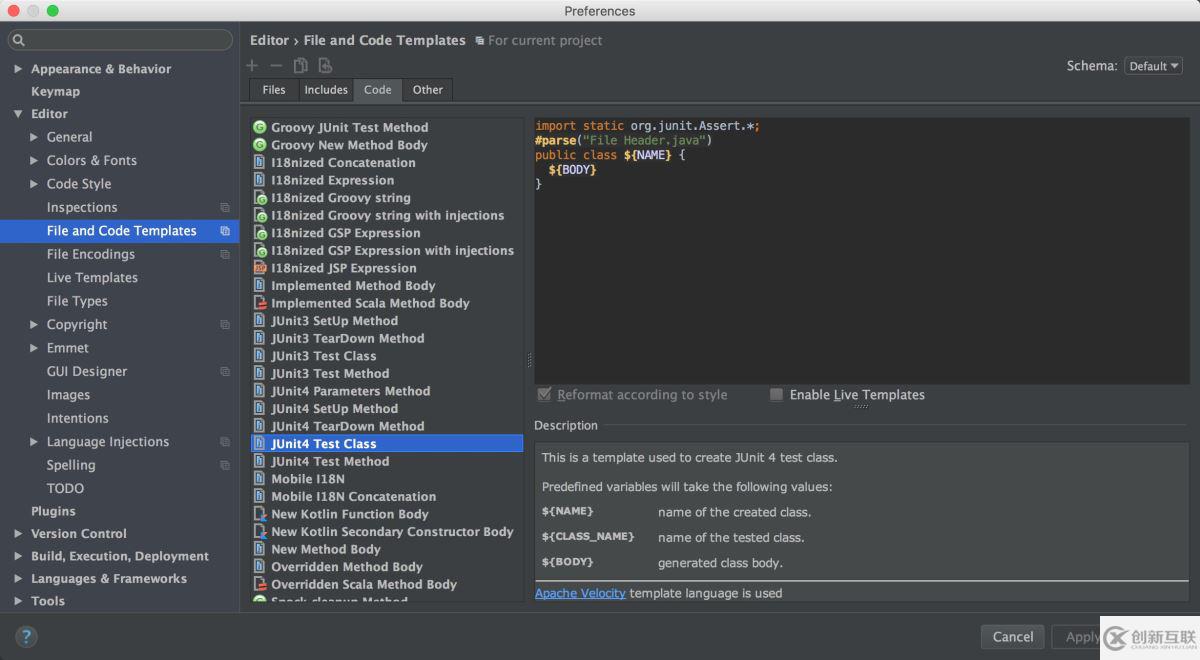
Task: Click the reset to default template icon
Action: [x=325, y=66]
